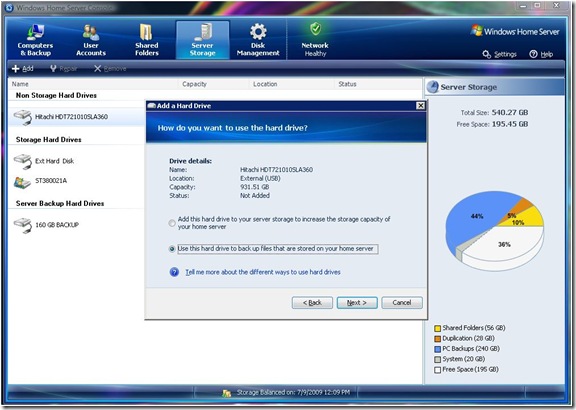This screenshot has height=410, width=576.
Task: Click the Settings magnifier icon
Action: coord(486,54)
